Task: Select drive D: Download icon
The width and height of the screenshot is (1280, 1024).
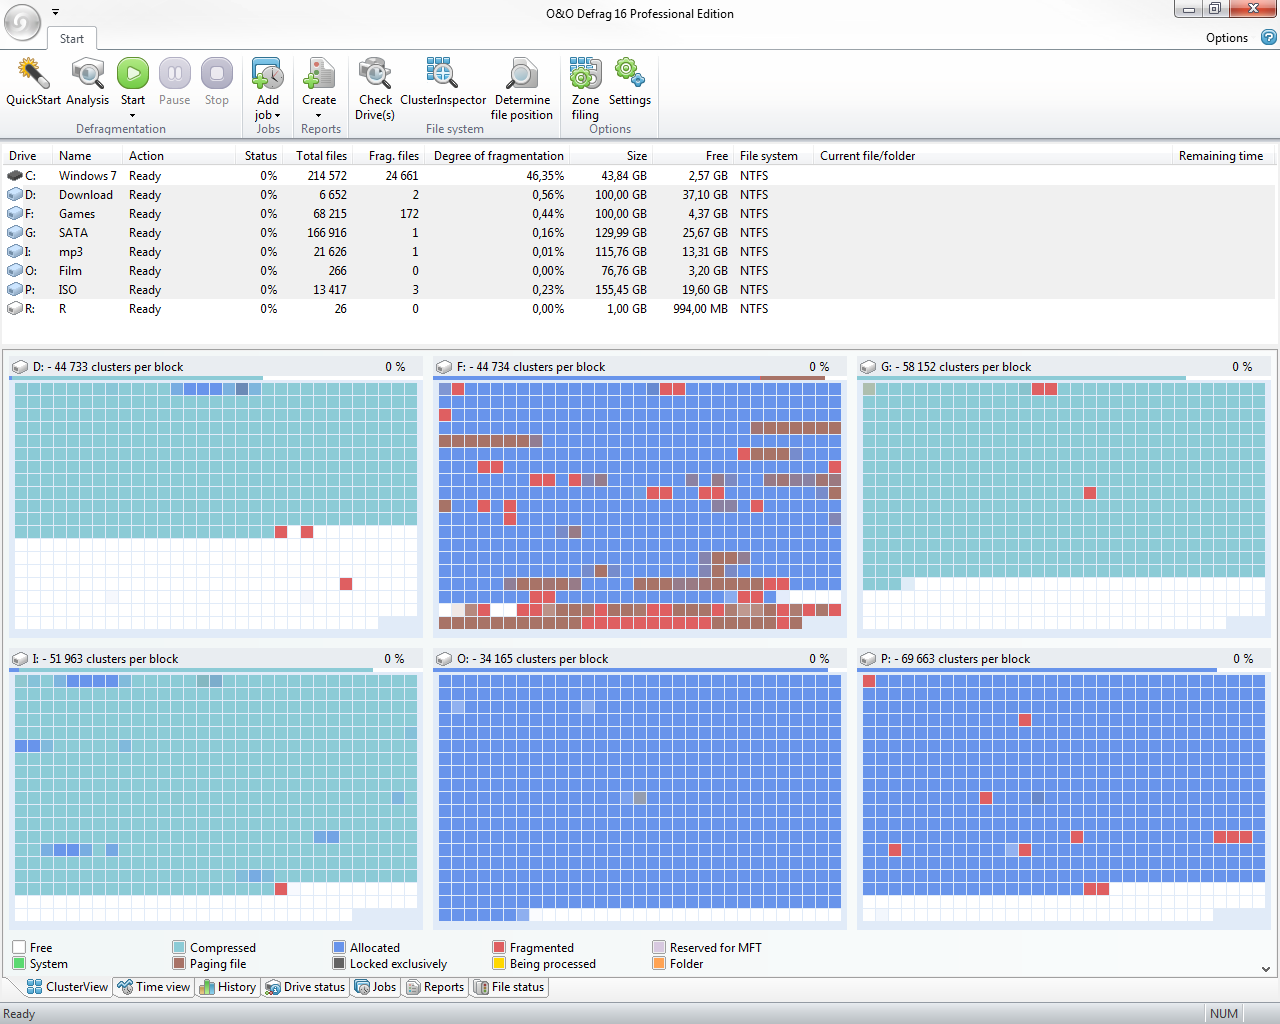Action: coord(15,195)
